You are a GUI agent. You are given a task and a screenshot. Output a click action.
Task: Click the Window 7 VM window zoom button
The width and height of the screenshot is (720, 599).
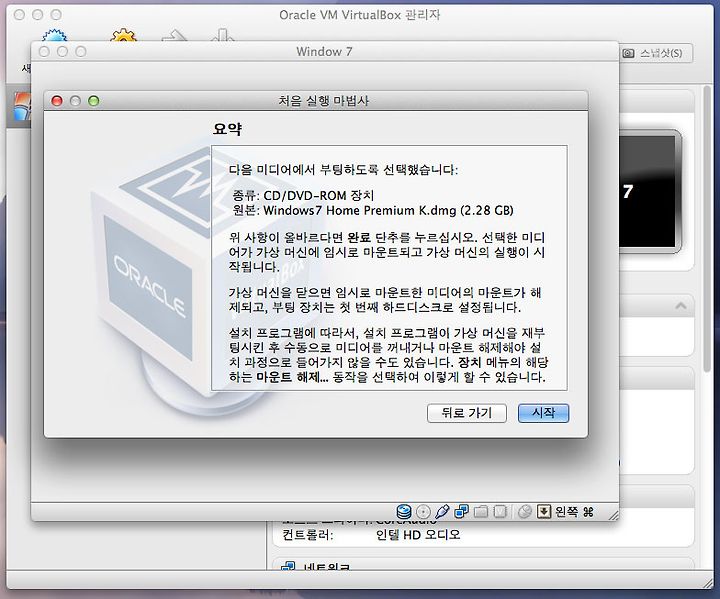pos(81,51)
